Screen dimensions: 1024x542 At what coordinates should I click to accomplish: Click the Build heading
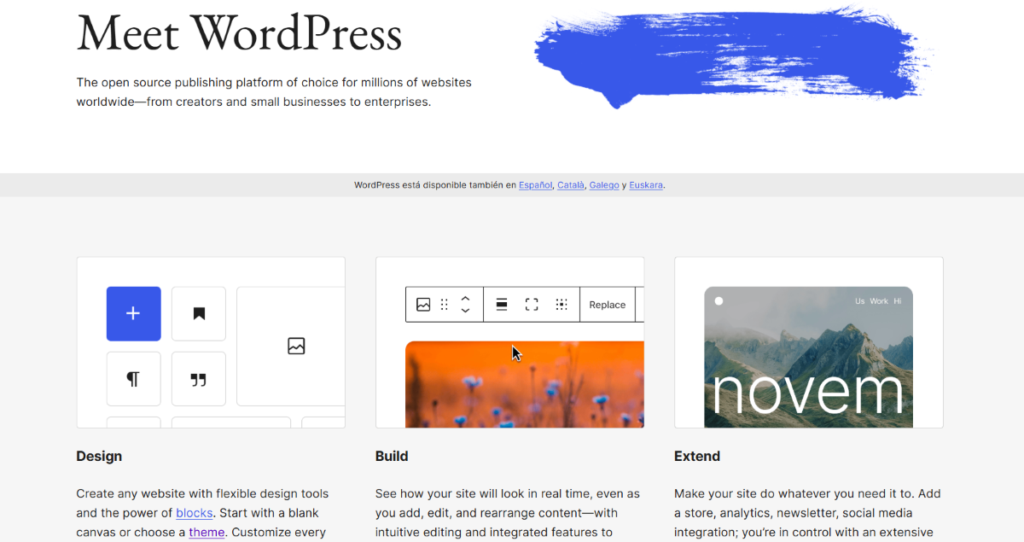tap(391, 456)
